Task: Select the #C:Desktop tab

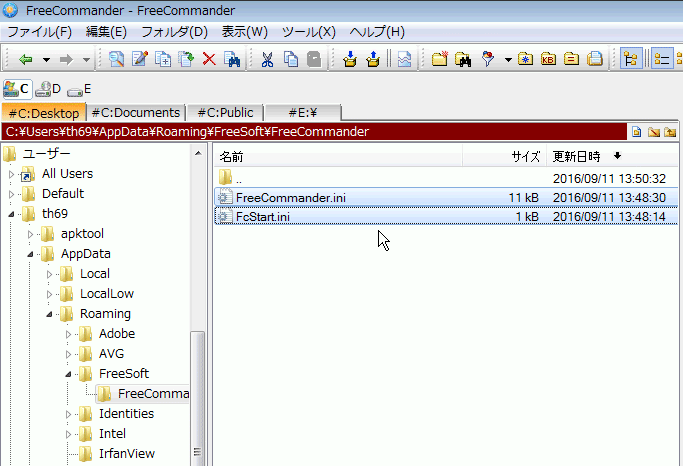Action: pyautogui.click(x=44, y=113)
